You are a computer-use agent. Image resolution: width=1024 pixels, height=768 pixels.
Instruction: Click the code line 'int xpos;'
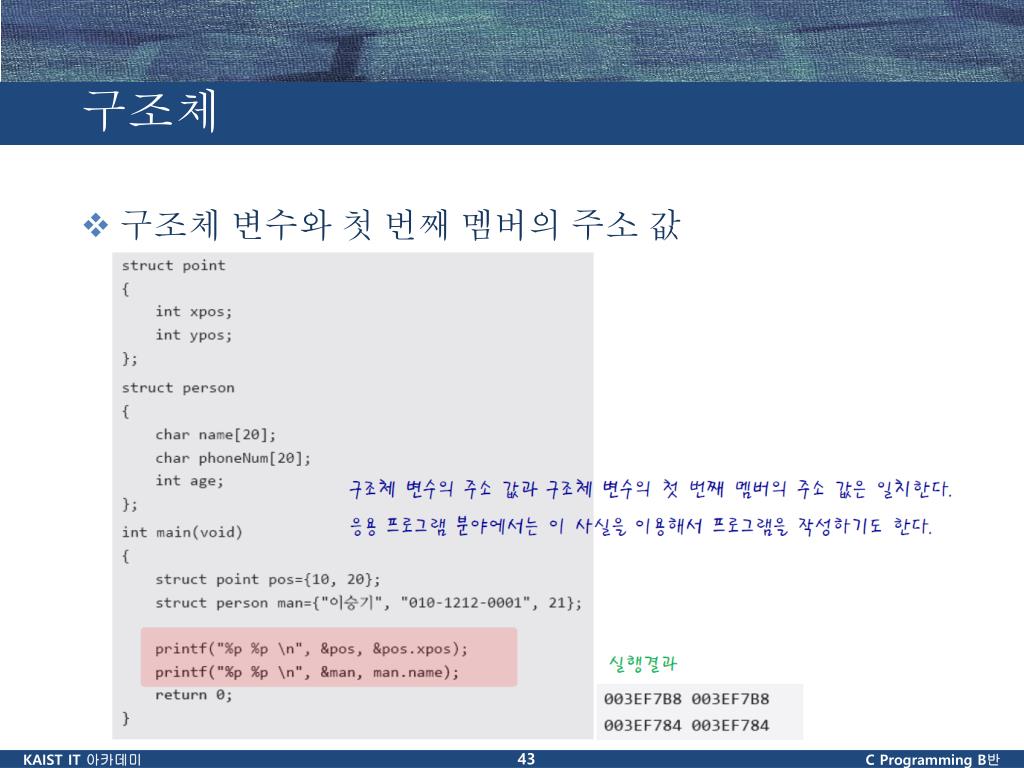click(193, 312)
